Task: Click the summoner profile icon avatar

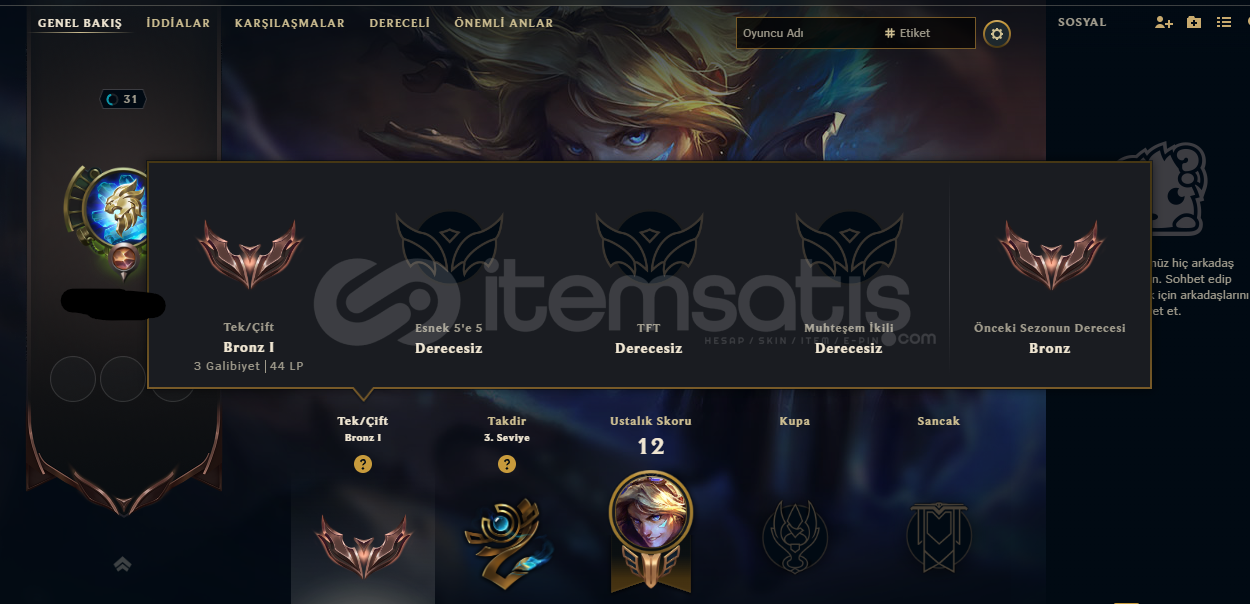Action: tap(118, 208)
